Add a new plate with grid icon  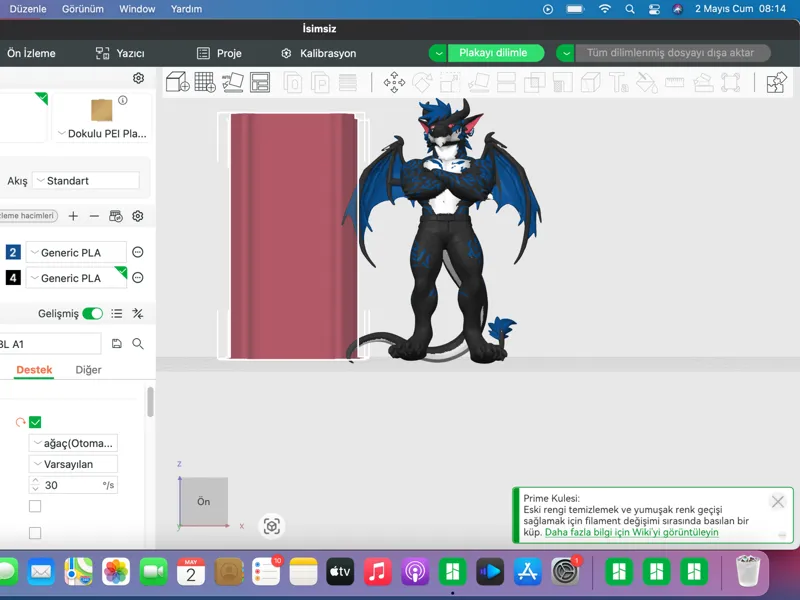205,82
